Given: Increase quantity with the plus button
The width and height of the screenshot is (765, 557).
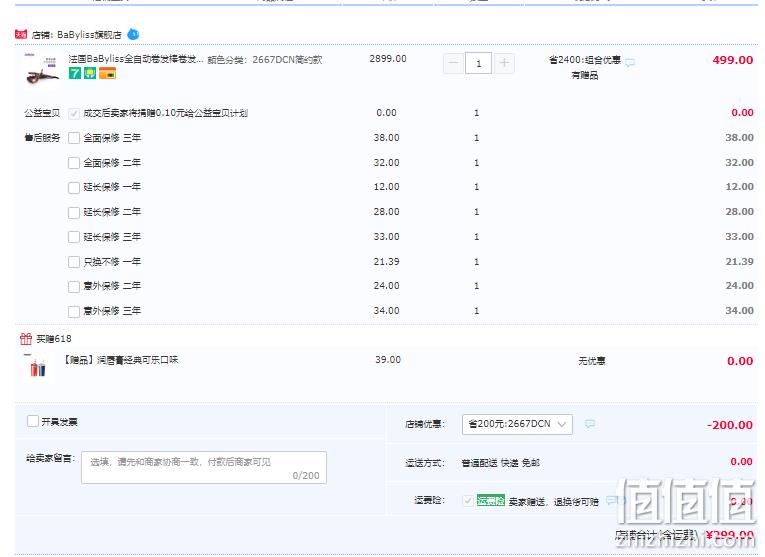Looking at the screenshot, I should [x=504, y=63].
